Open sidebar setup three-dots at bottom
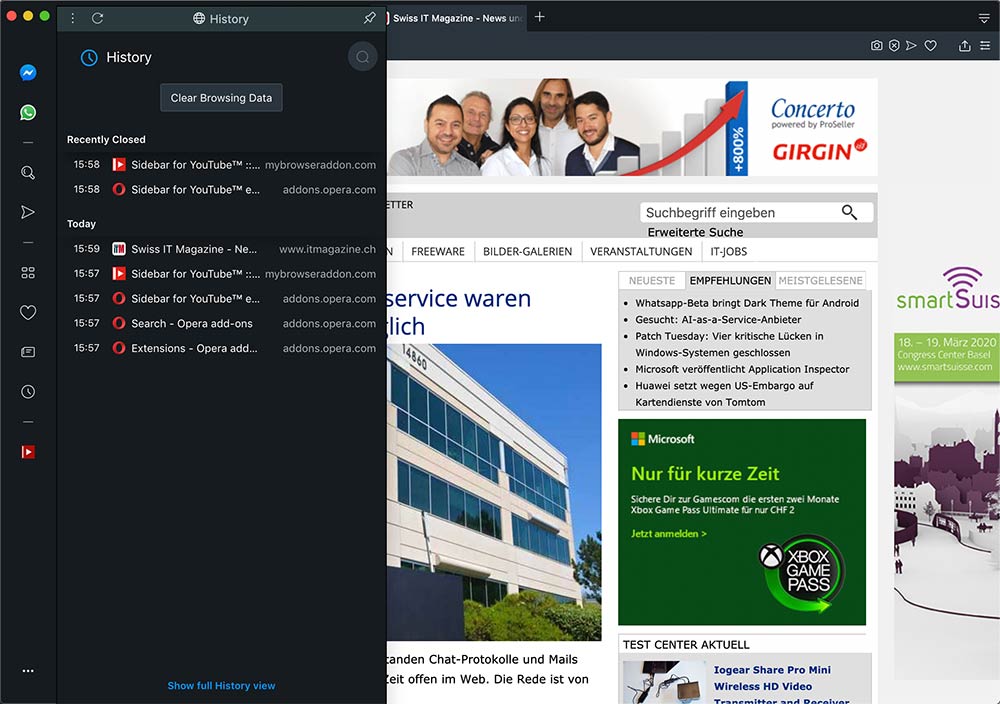 [x=27, y=671]
